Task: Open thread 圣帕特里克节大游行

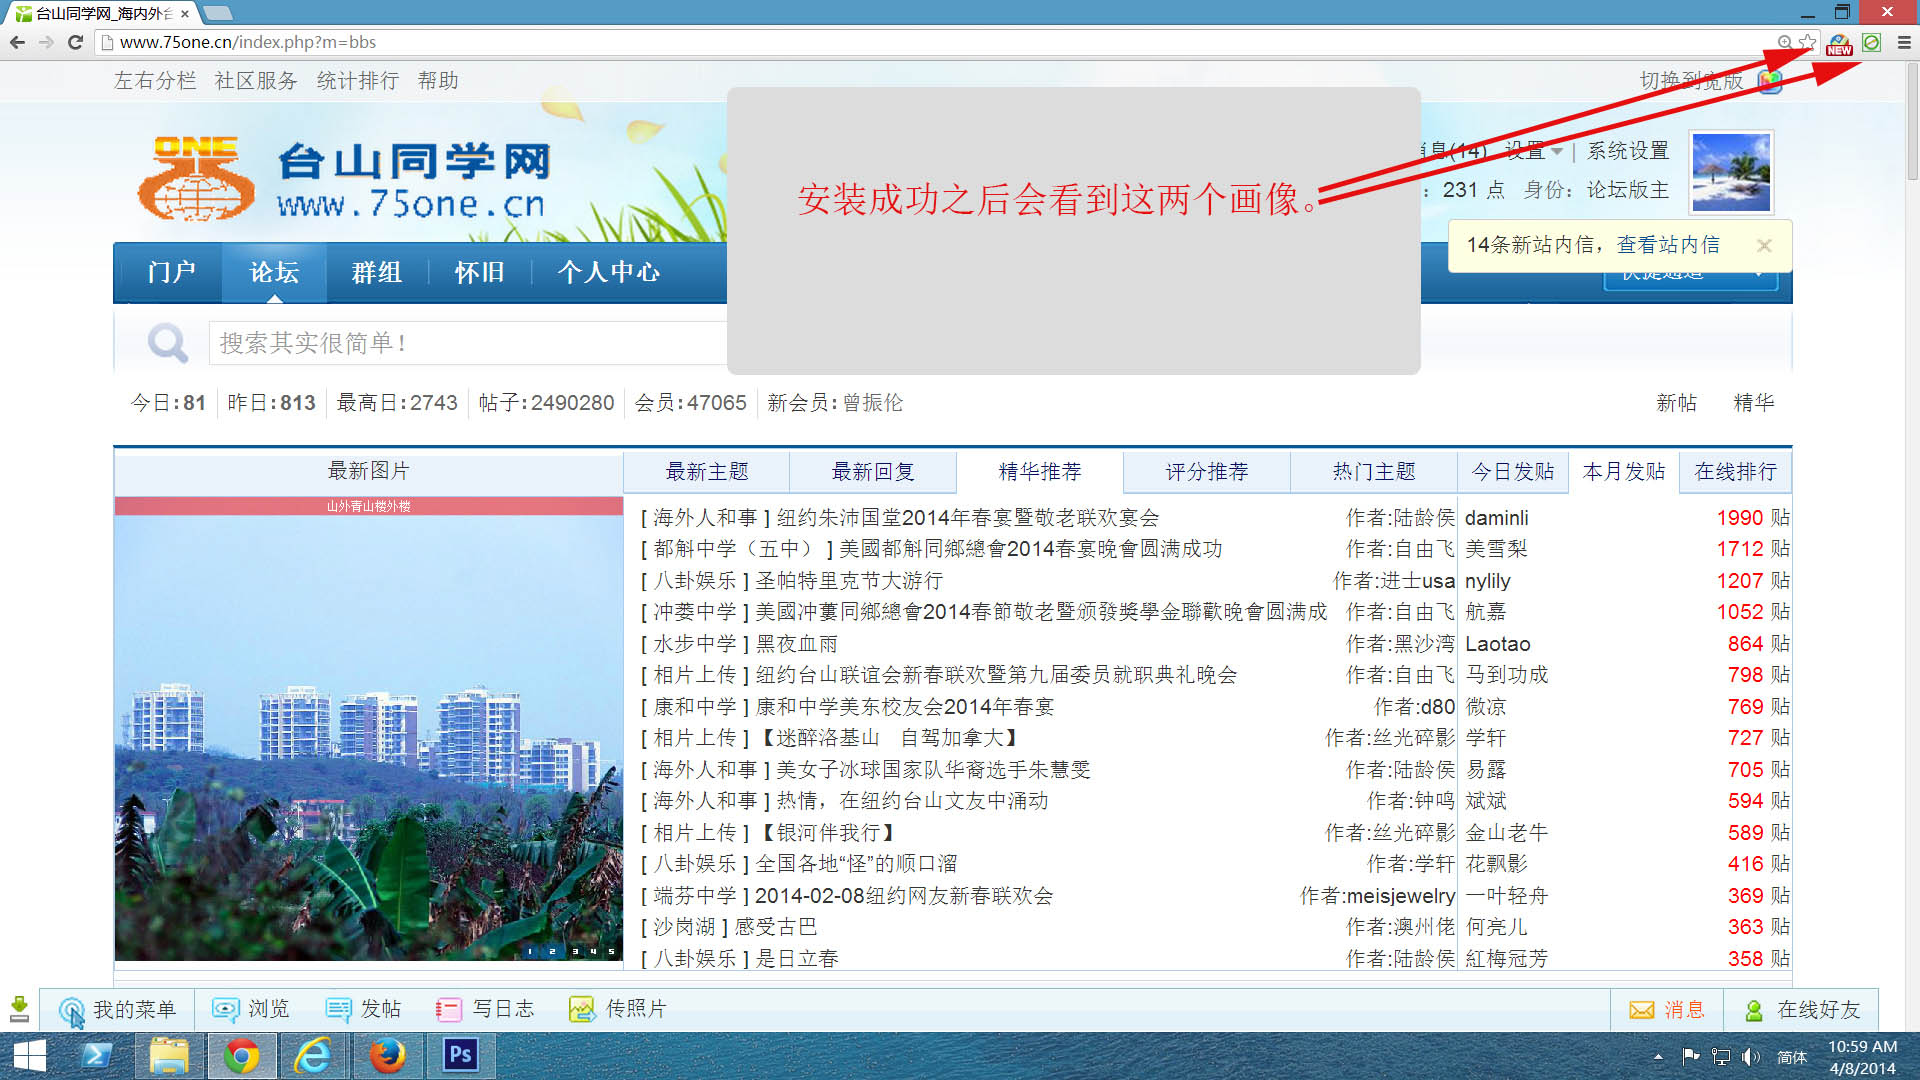Action: coord(848,581)
